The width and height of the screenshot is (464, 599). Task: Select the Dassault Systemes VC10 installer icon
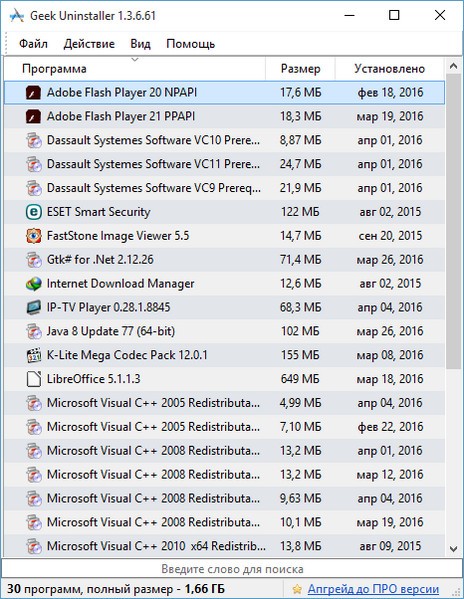(x=33, y=140)
